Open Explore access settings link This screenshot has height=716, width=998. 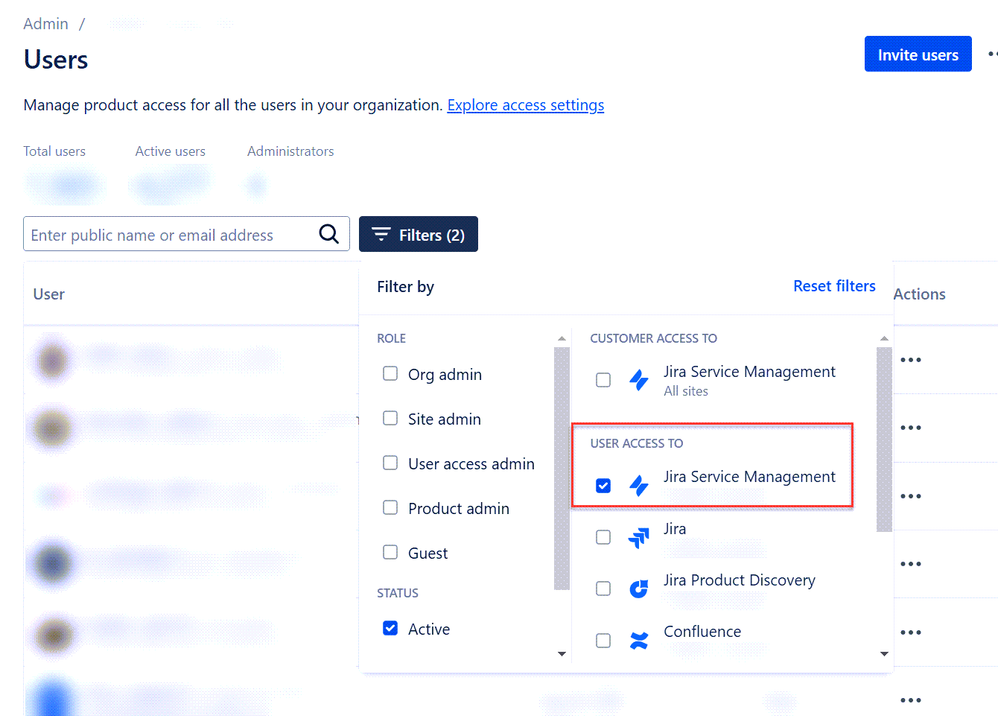[x=526, y=105]
